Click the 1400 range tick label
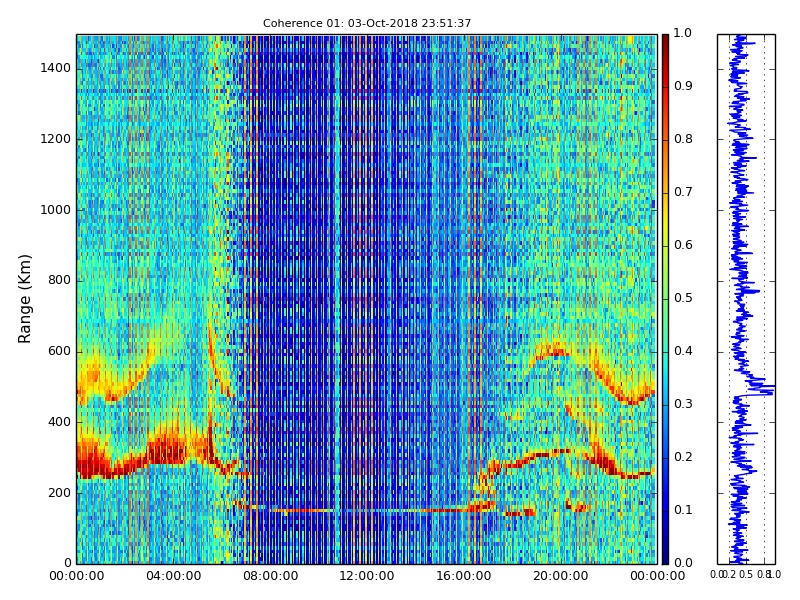This screenshot has height=600, width=800. pos(56,68)
